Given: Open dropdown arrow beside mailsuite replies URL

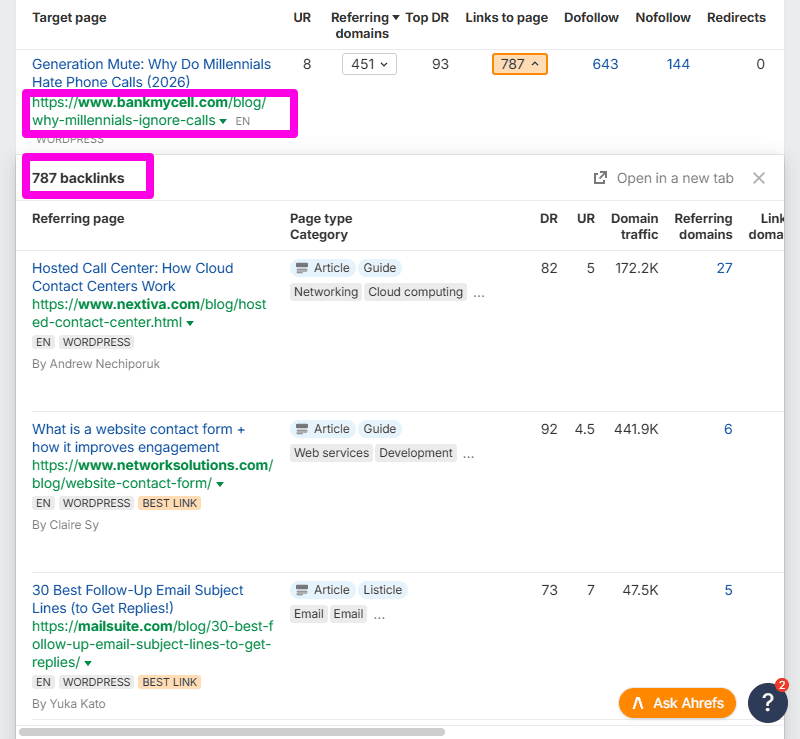Looking at the screenshot, I should (x=88, y=663).
